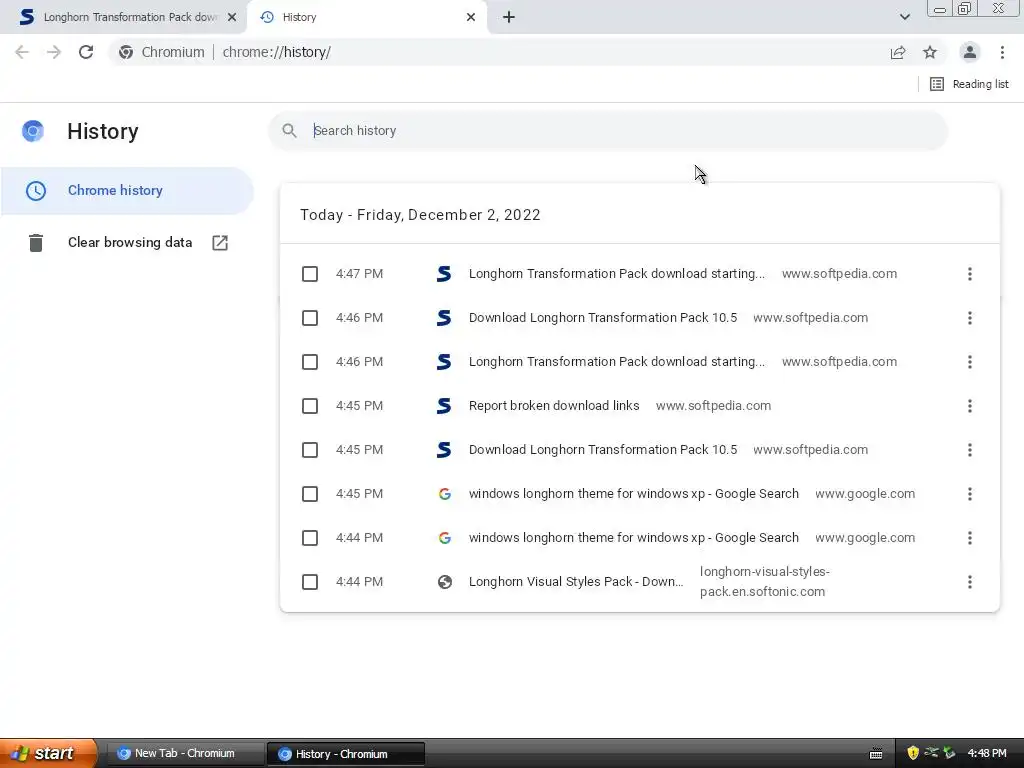Click the 4:44 PM Google Search entry title
This screenshot has height=768, width=1024.
click(x=633, y=538)
